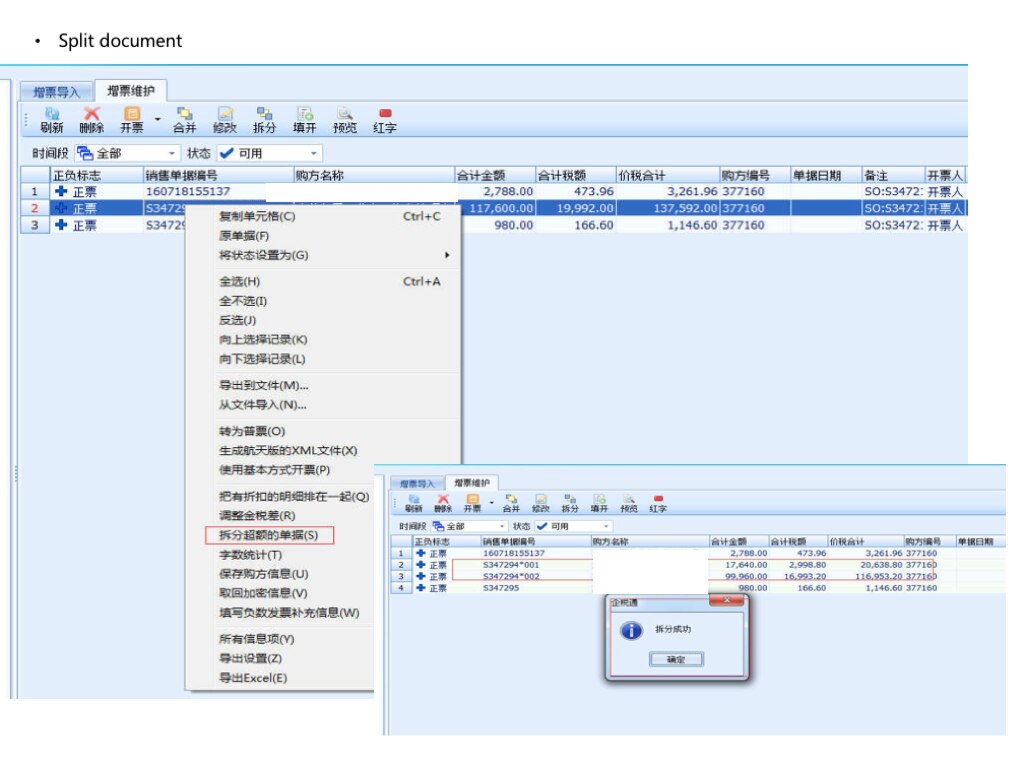Image resolution: width=1024 pixels, height=768 pixels.
Task: Select the 拆分 (Split) icon in upper toolbar
Action: coord(265,120)
